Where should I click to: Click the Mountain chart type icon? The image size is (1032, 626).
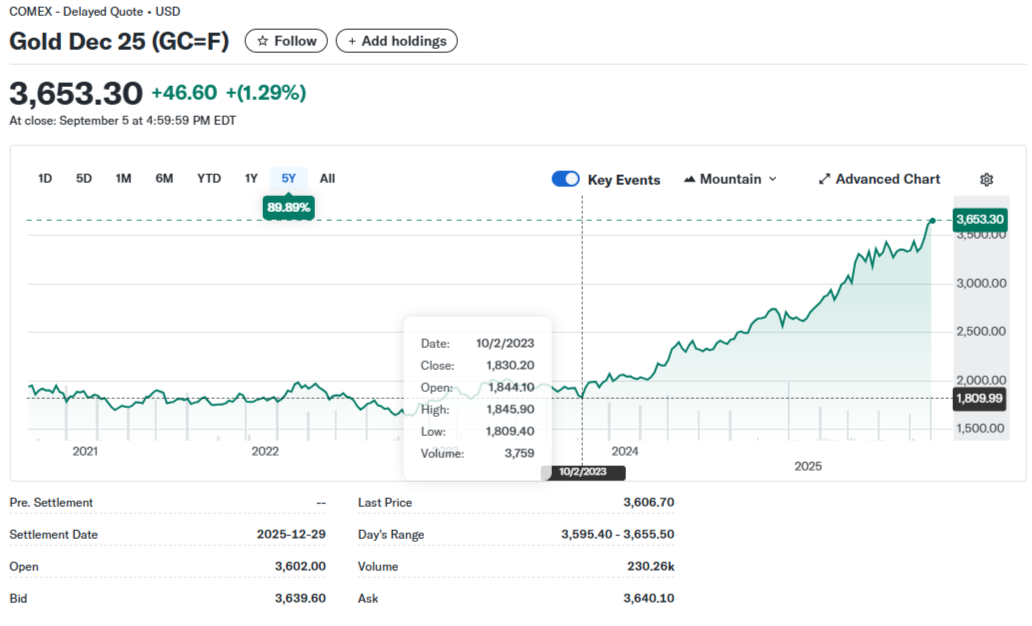pos(690,179)
